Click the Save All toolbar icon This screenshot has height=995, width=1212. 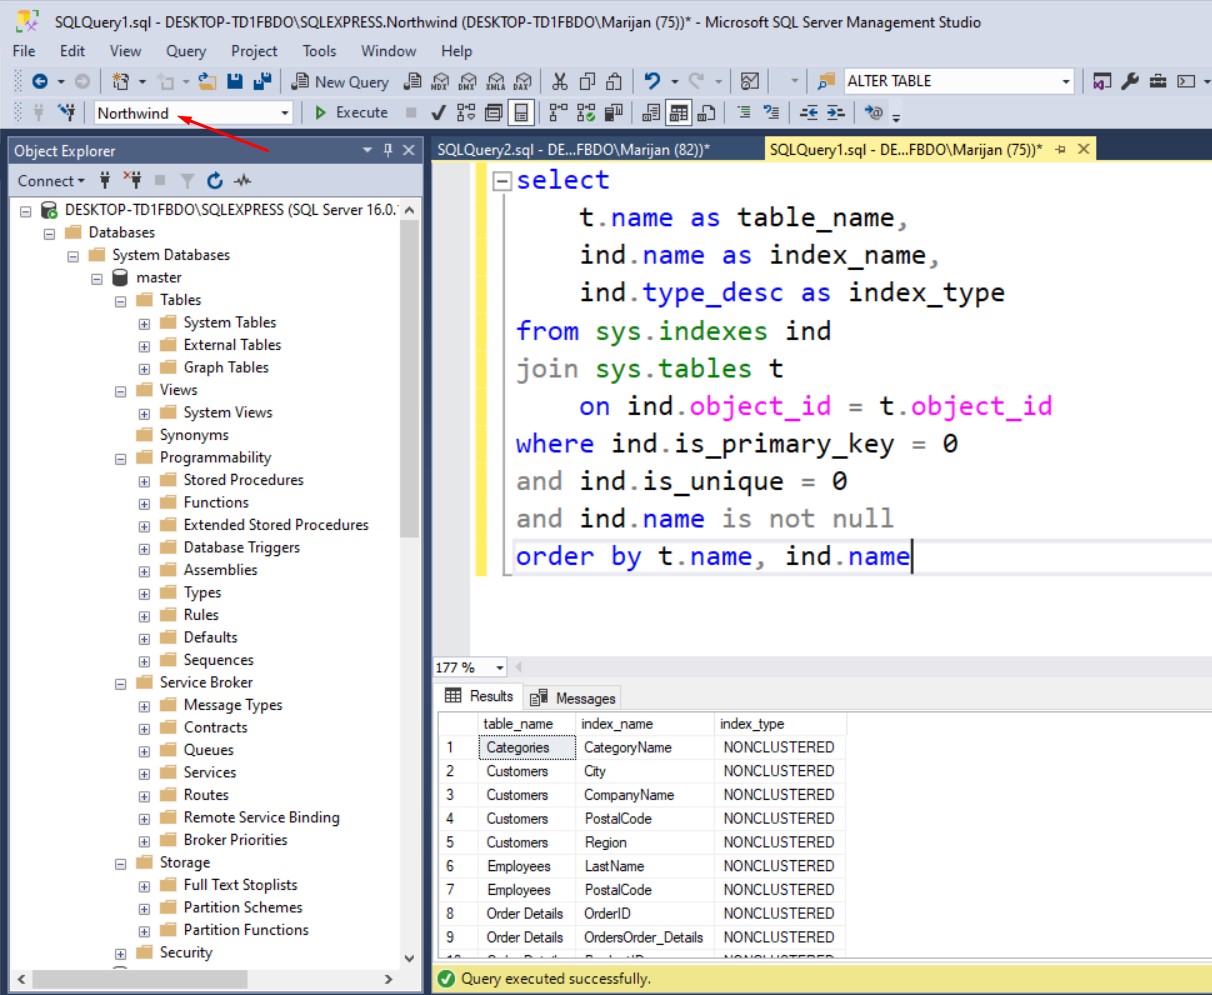click(x=262, y=82)
